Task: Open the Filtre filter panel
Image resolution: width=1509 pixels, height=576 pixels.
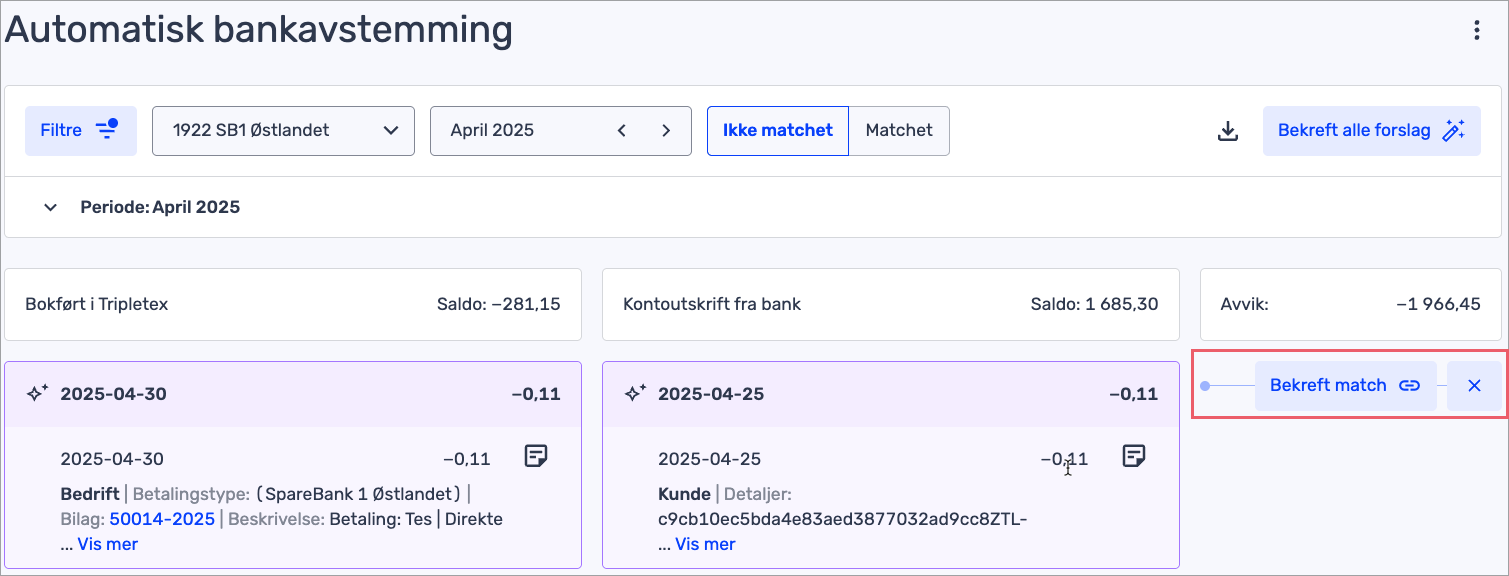Action: click(80, 131)
